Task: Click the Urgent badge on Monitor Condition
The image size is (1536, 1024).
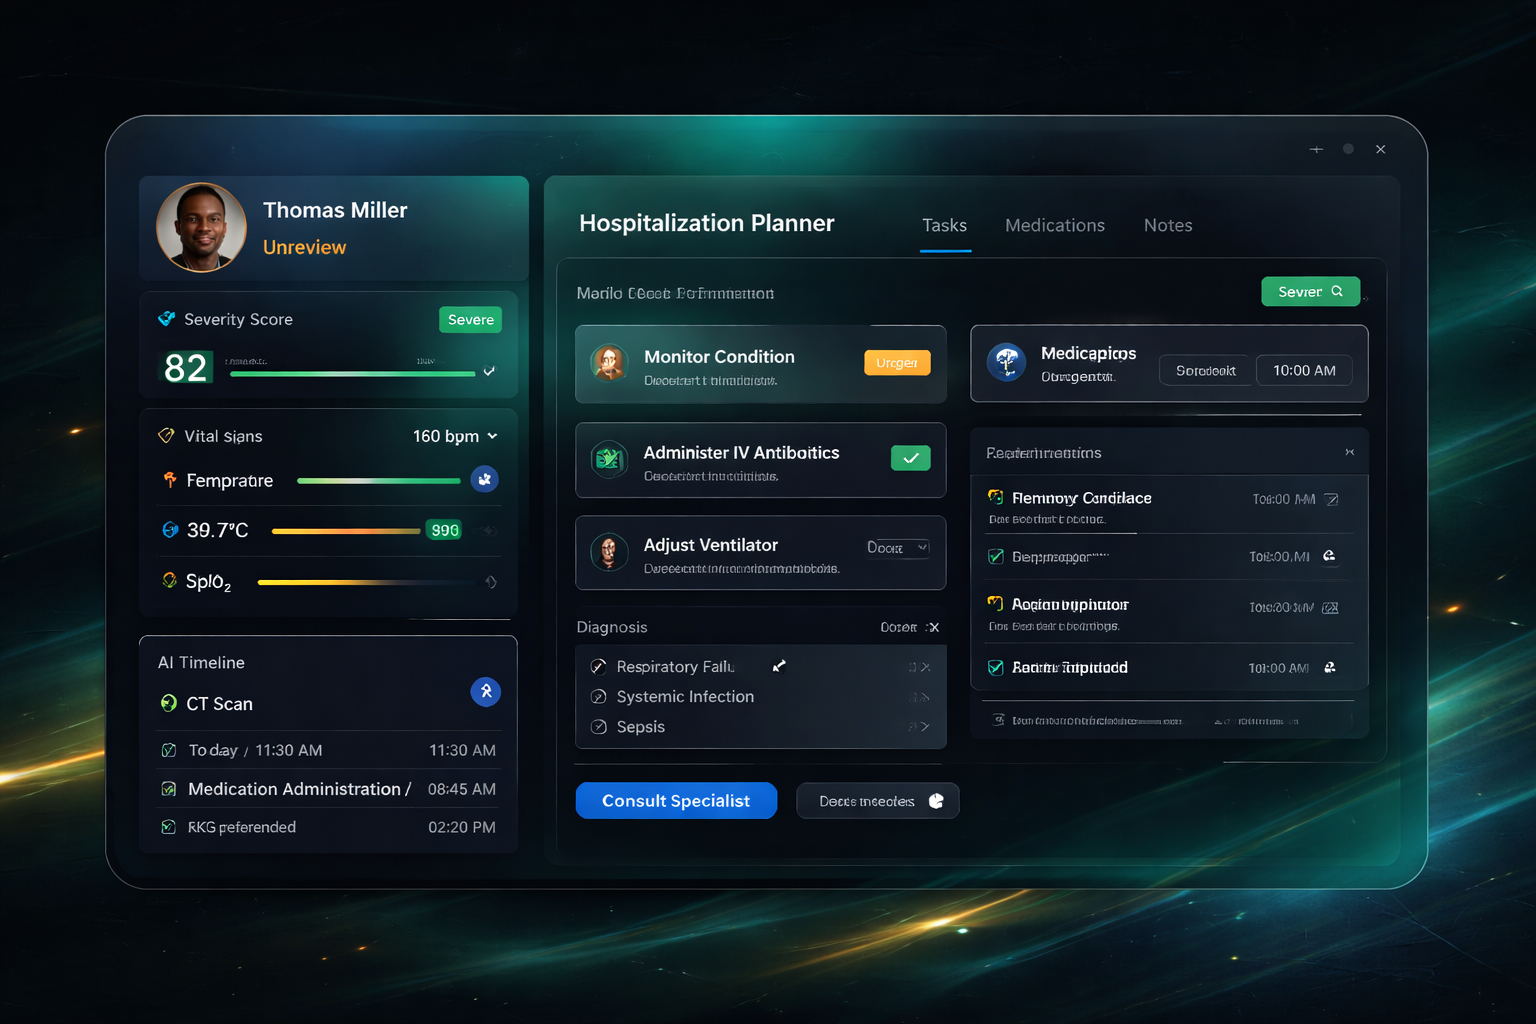Action: (x=896, y=363)
